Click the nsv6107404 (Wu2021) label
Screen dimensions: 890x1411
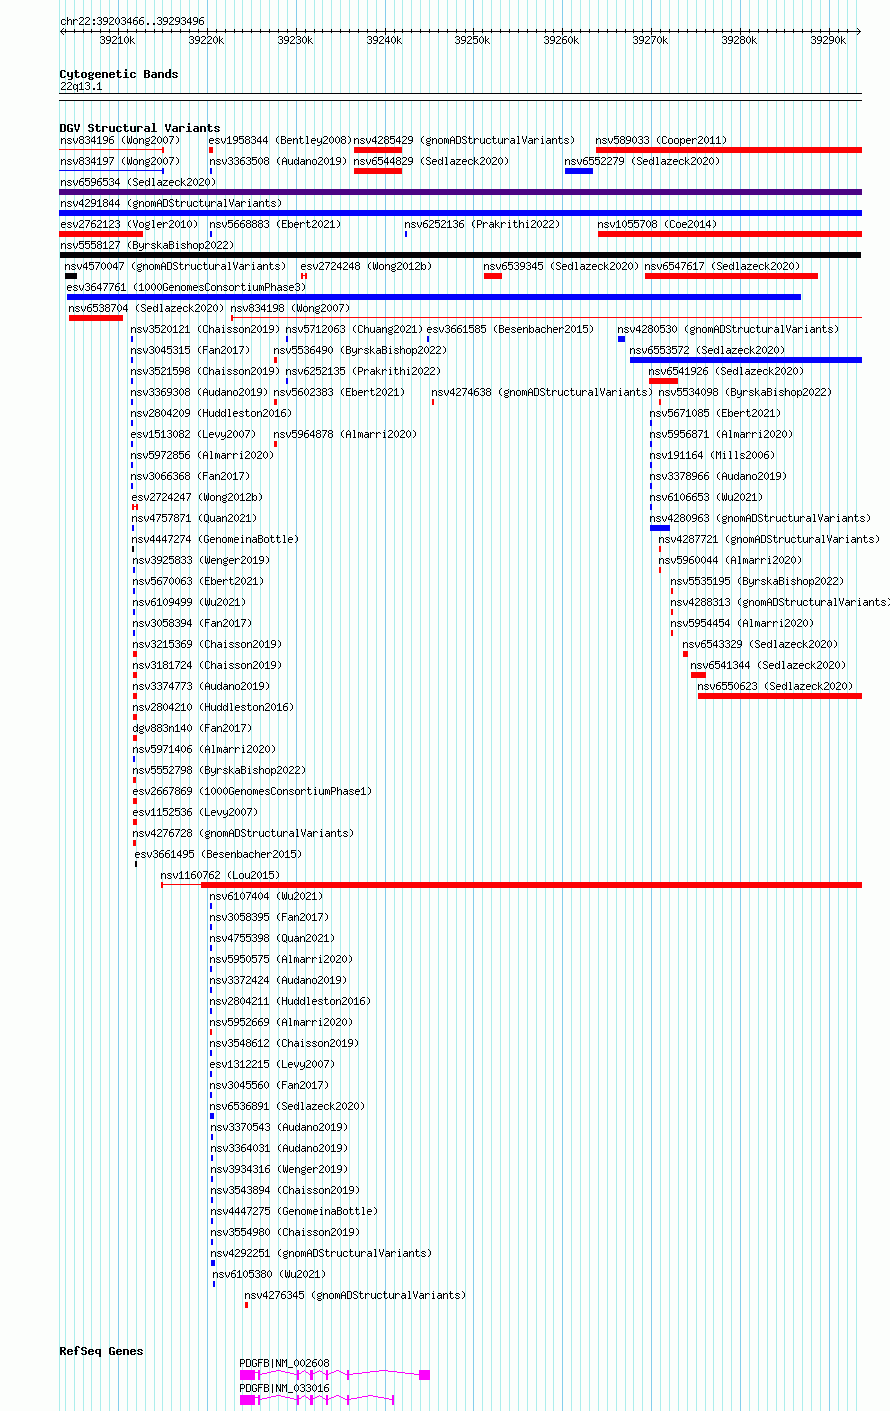tap(266, 896)
